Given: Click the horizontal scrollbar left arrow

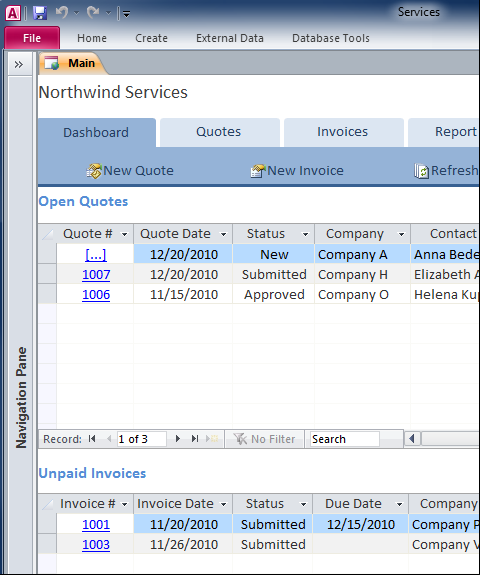Looking at the screenshot, I should click(x=412, y=439).
